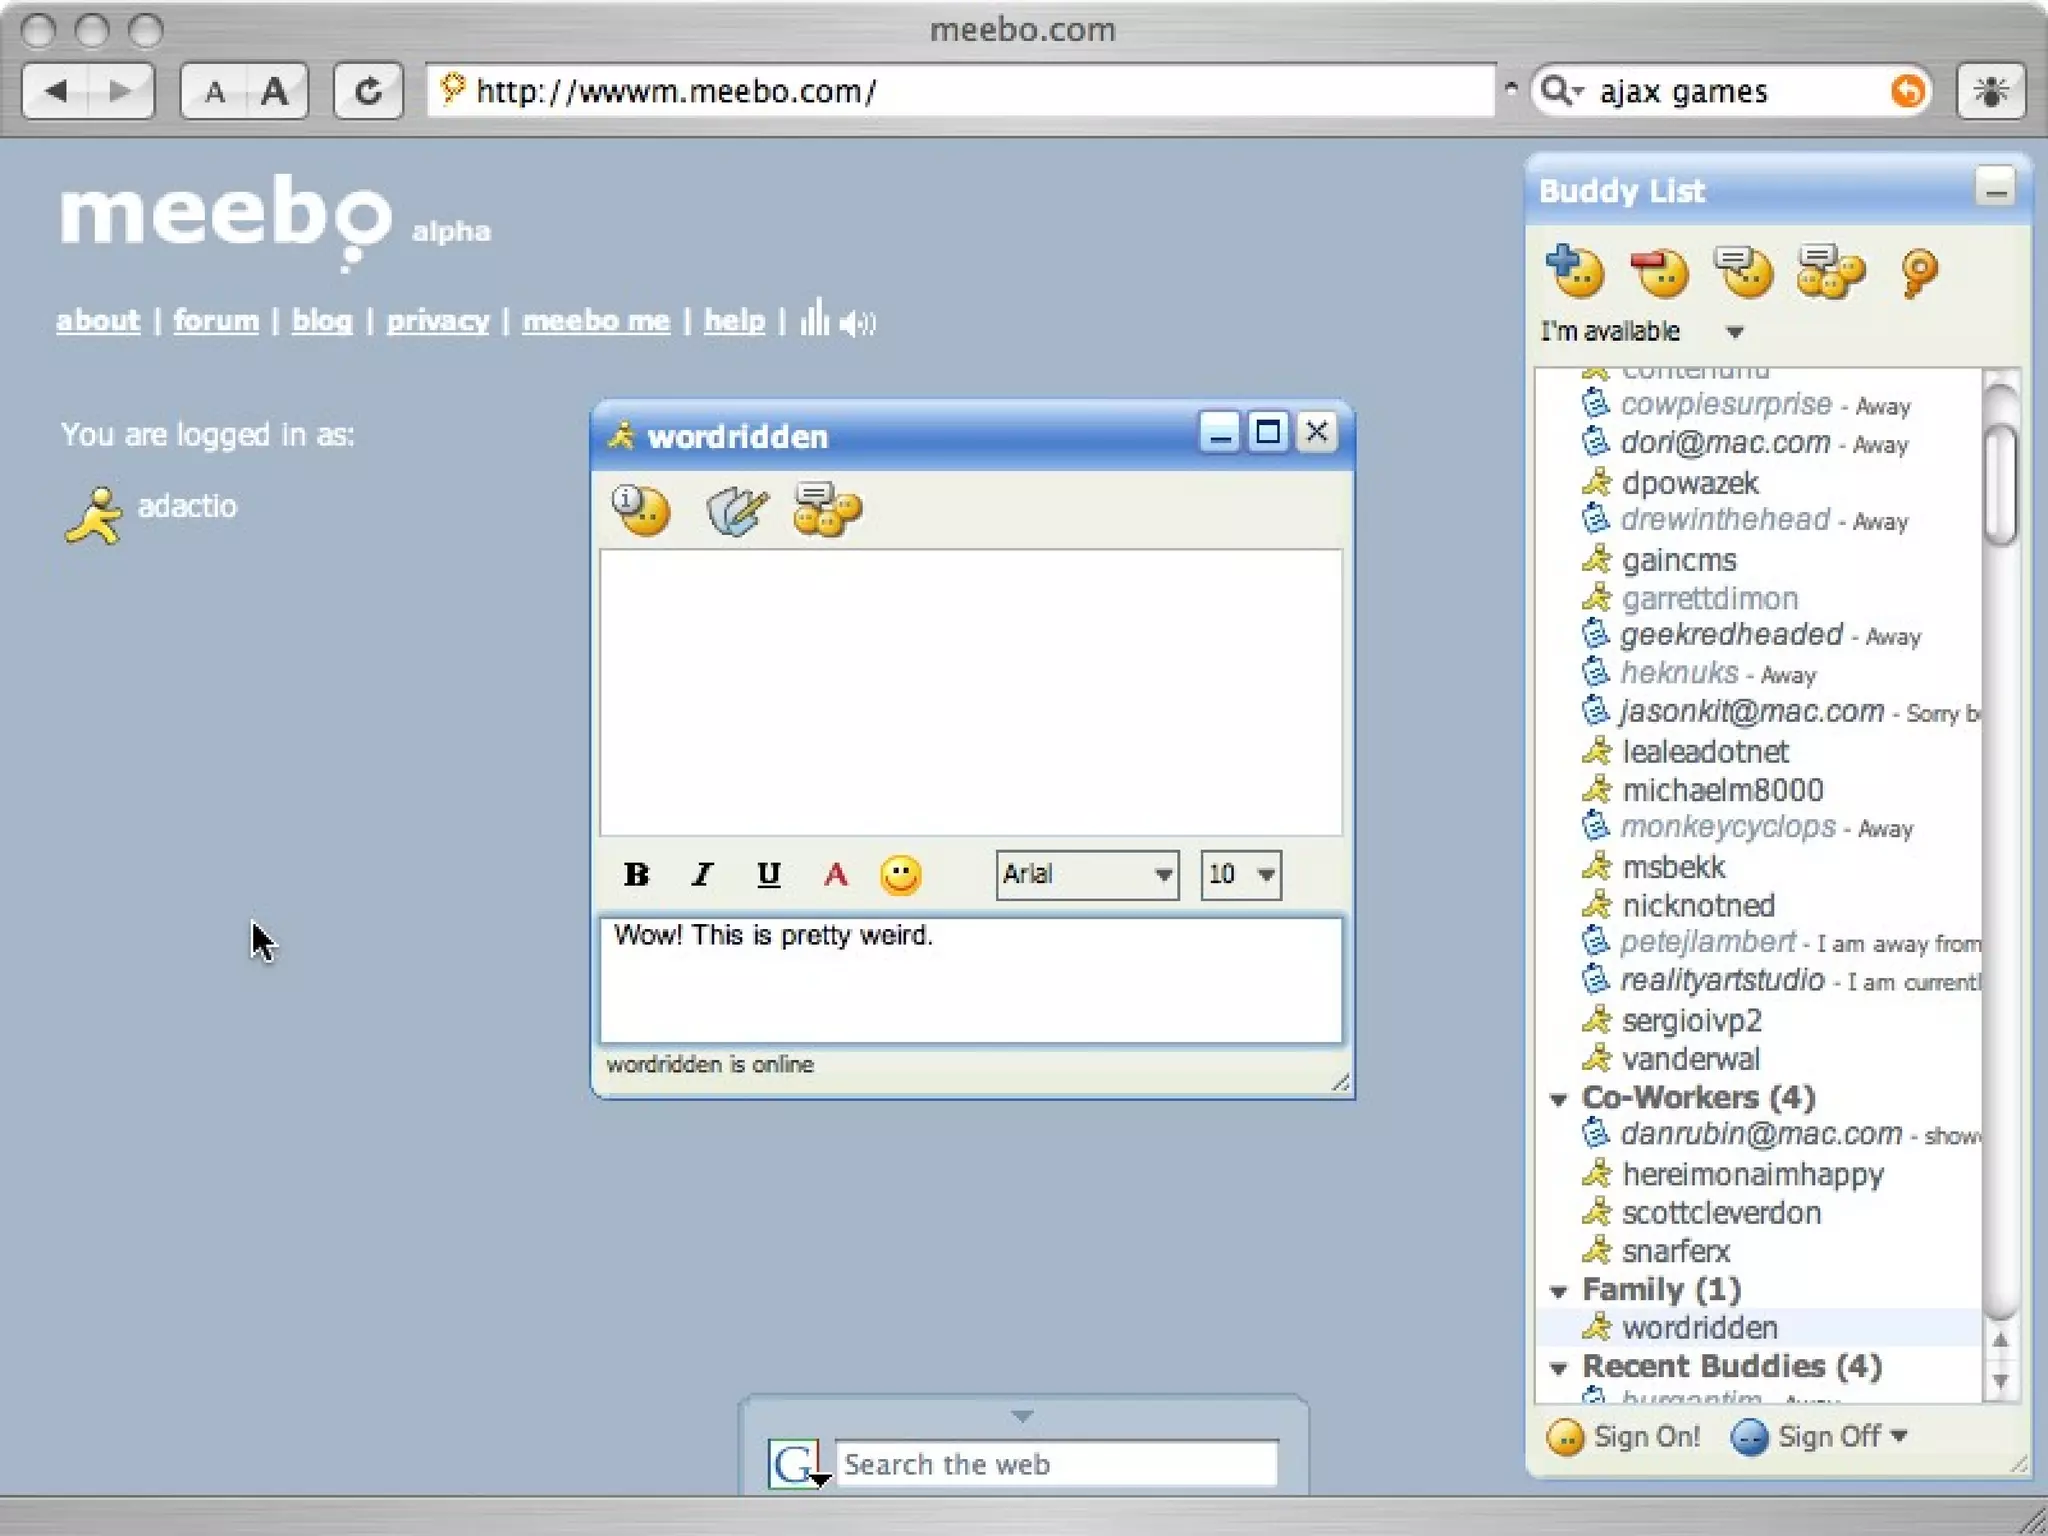
Task: Open the I'm available status menu
Action: (1640, 332)
